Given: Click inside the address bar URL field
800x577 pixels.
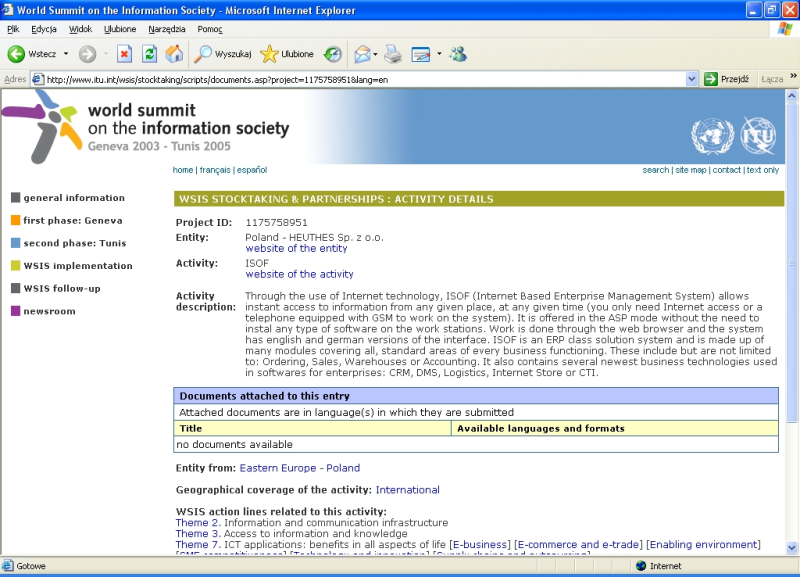Looking at the screenshot, I should click(x=360, y=79).
